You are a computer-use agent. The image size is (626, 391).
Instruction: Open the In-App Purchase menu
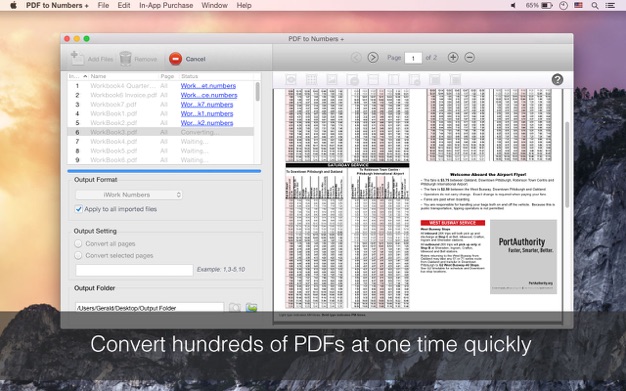pos(166,5)
